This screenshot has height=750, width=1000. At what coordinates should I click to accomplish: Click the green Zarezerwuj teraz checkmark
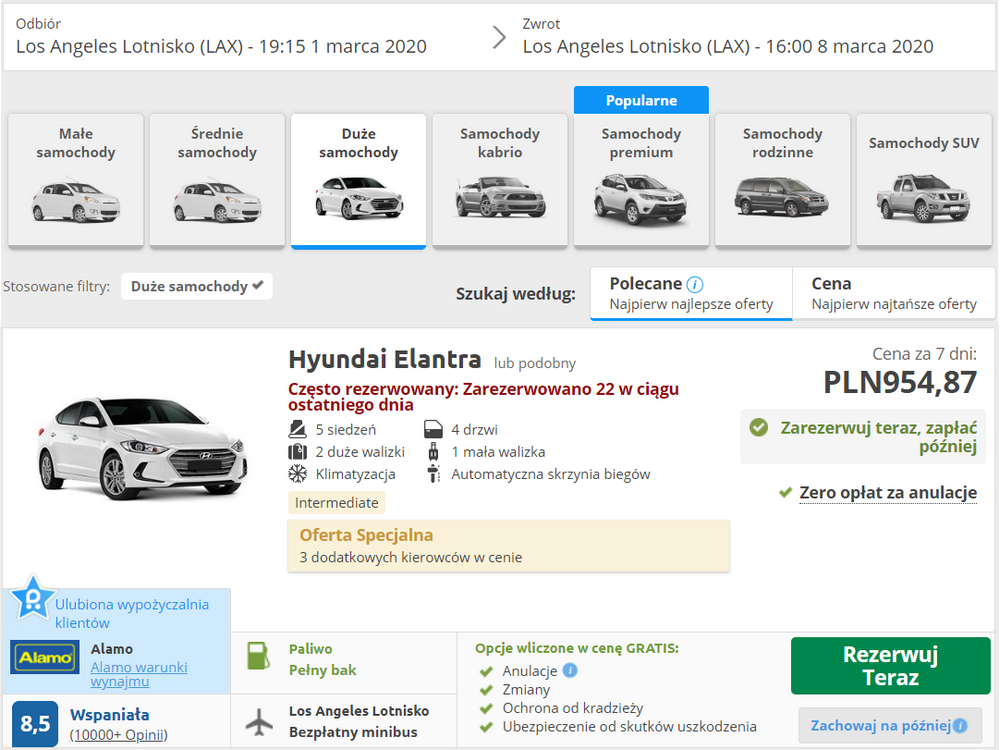click(x=759, y=427)
